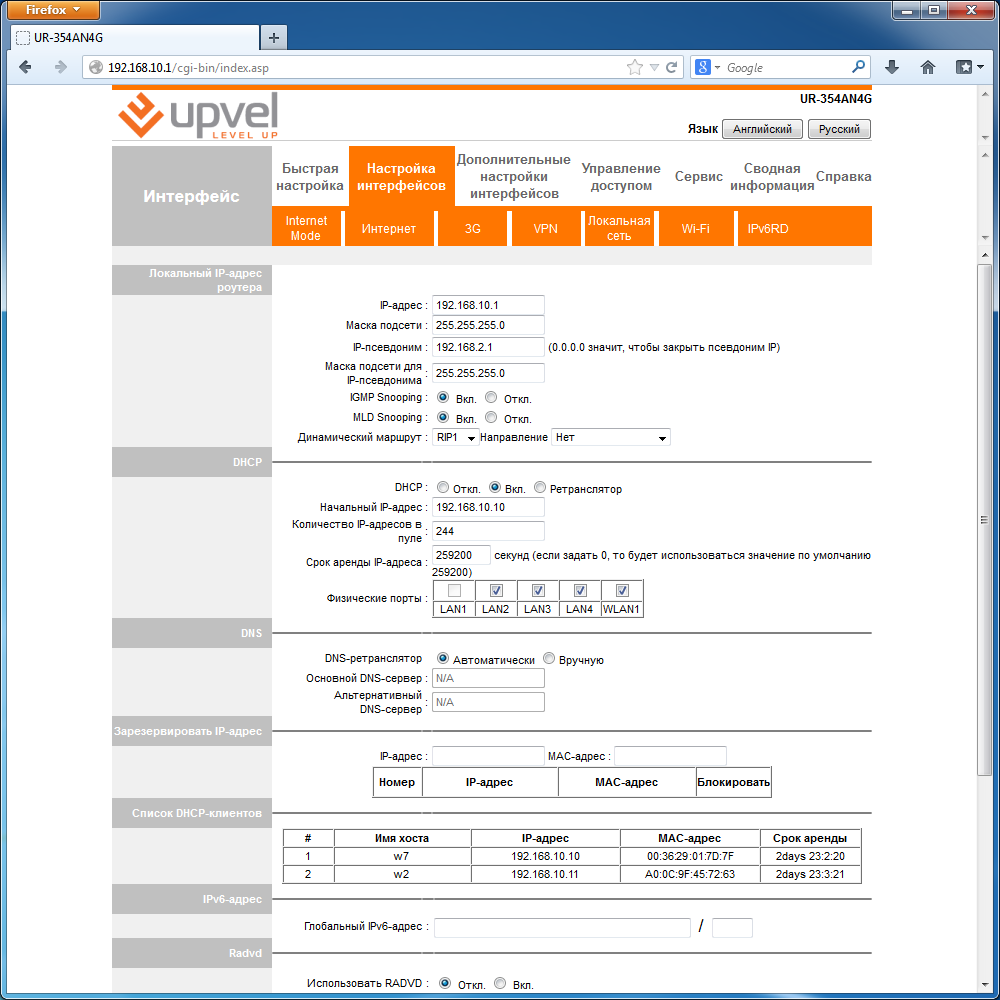The image size is (1000, 1000).
Task: Set RADVD to Вкл.
Action: point(500,983)
